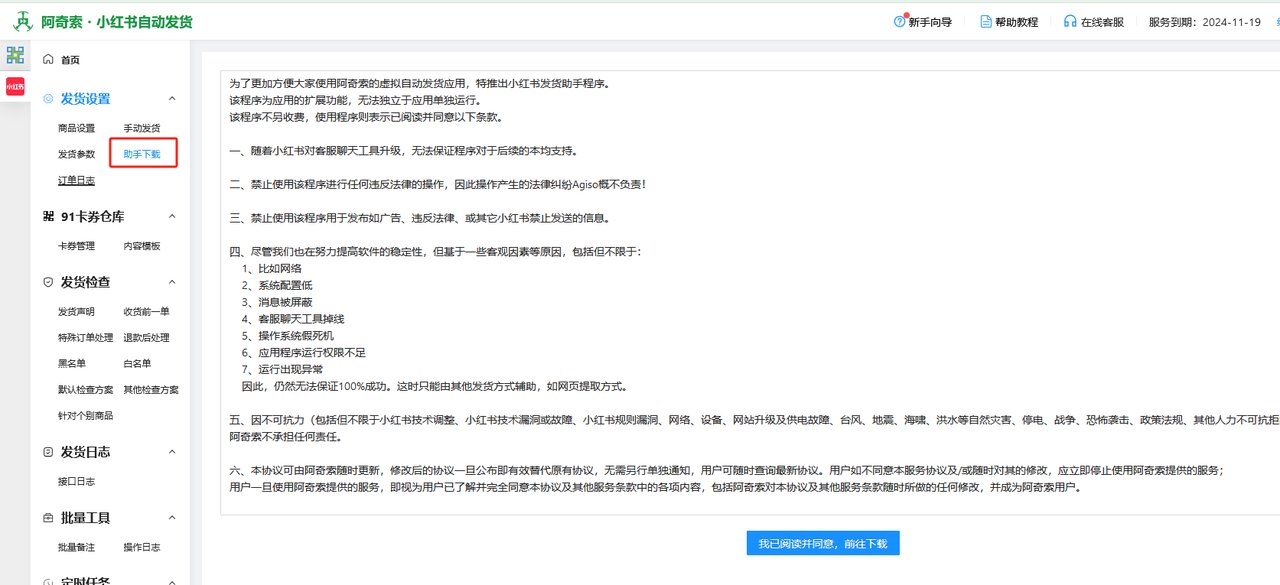Collapse the 发货检查 section
The width and height of the screenshot is (1280, 585).
click(x=172, y=281)
